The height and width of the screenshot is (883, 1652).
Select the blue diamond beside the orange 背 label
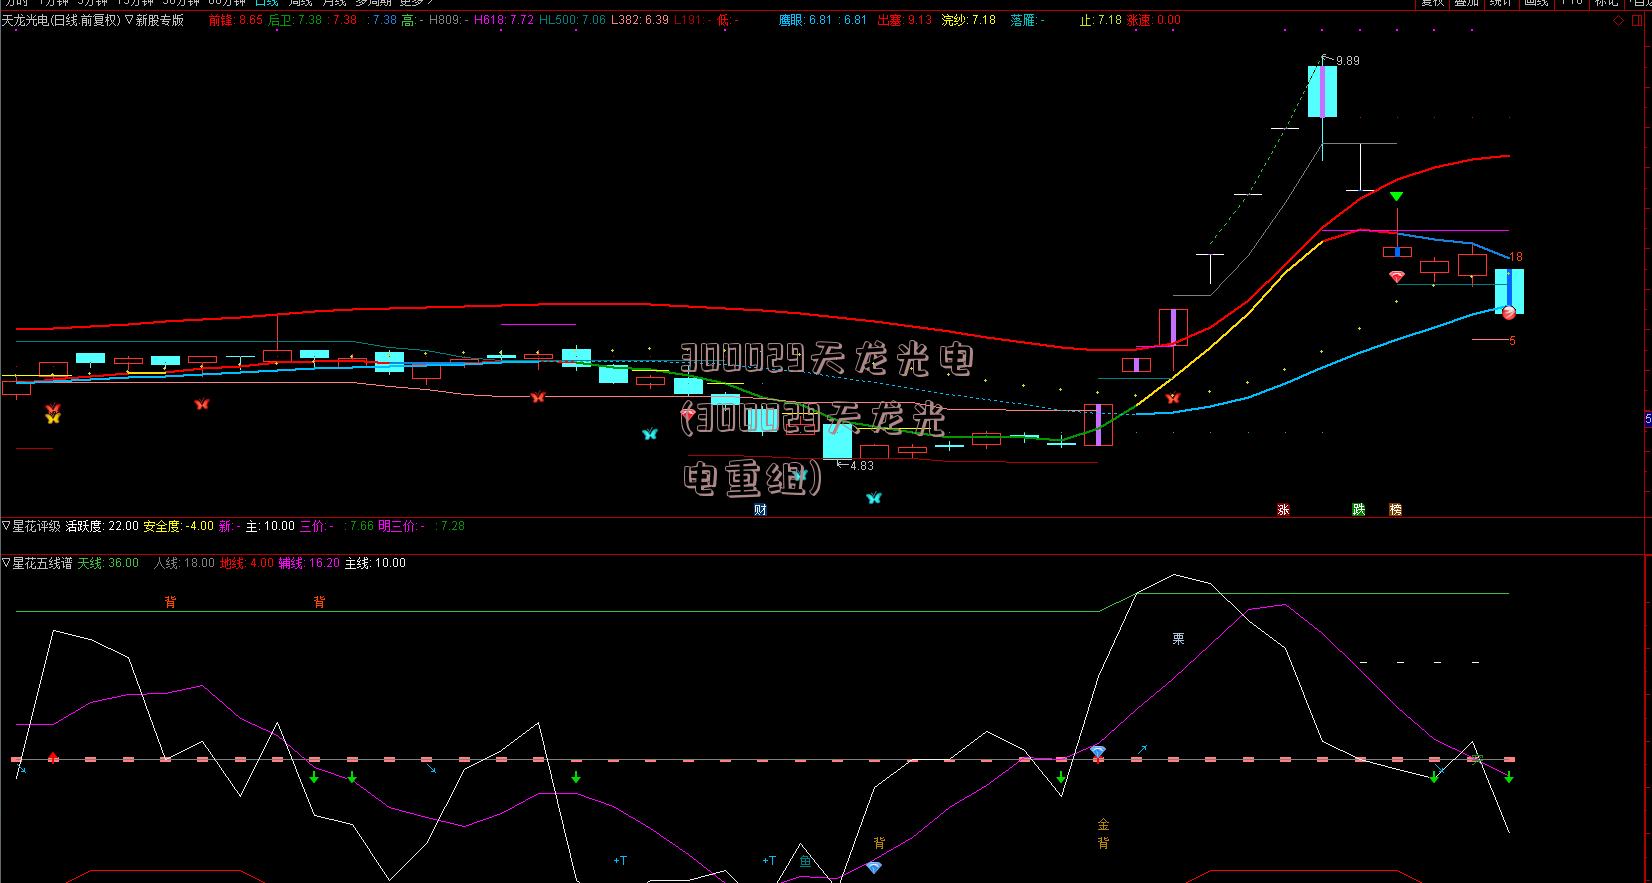coord(874,867)
